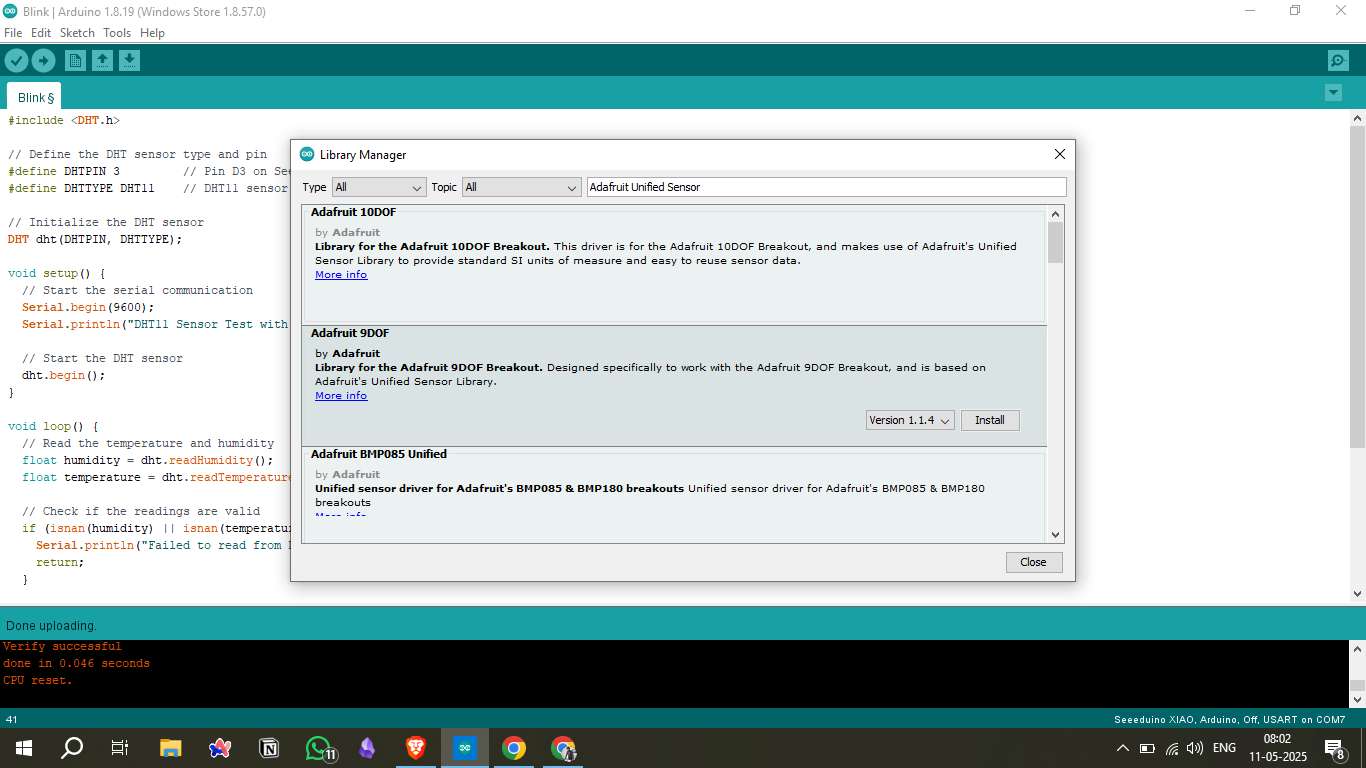Open Notion from the taskbar
1366x768 pixels.
pos(269,748)
